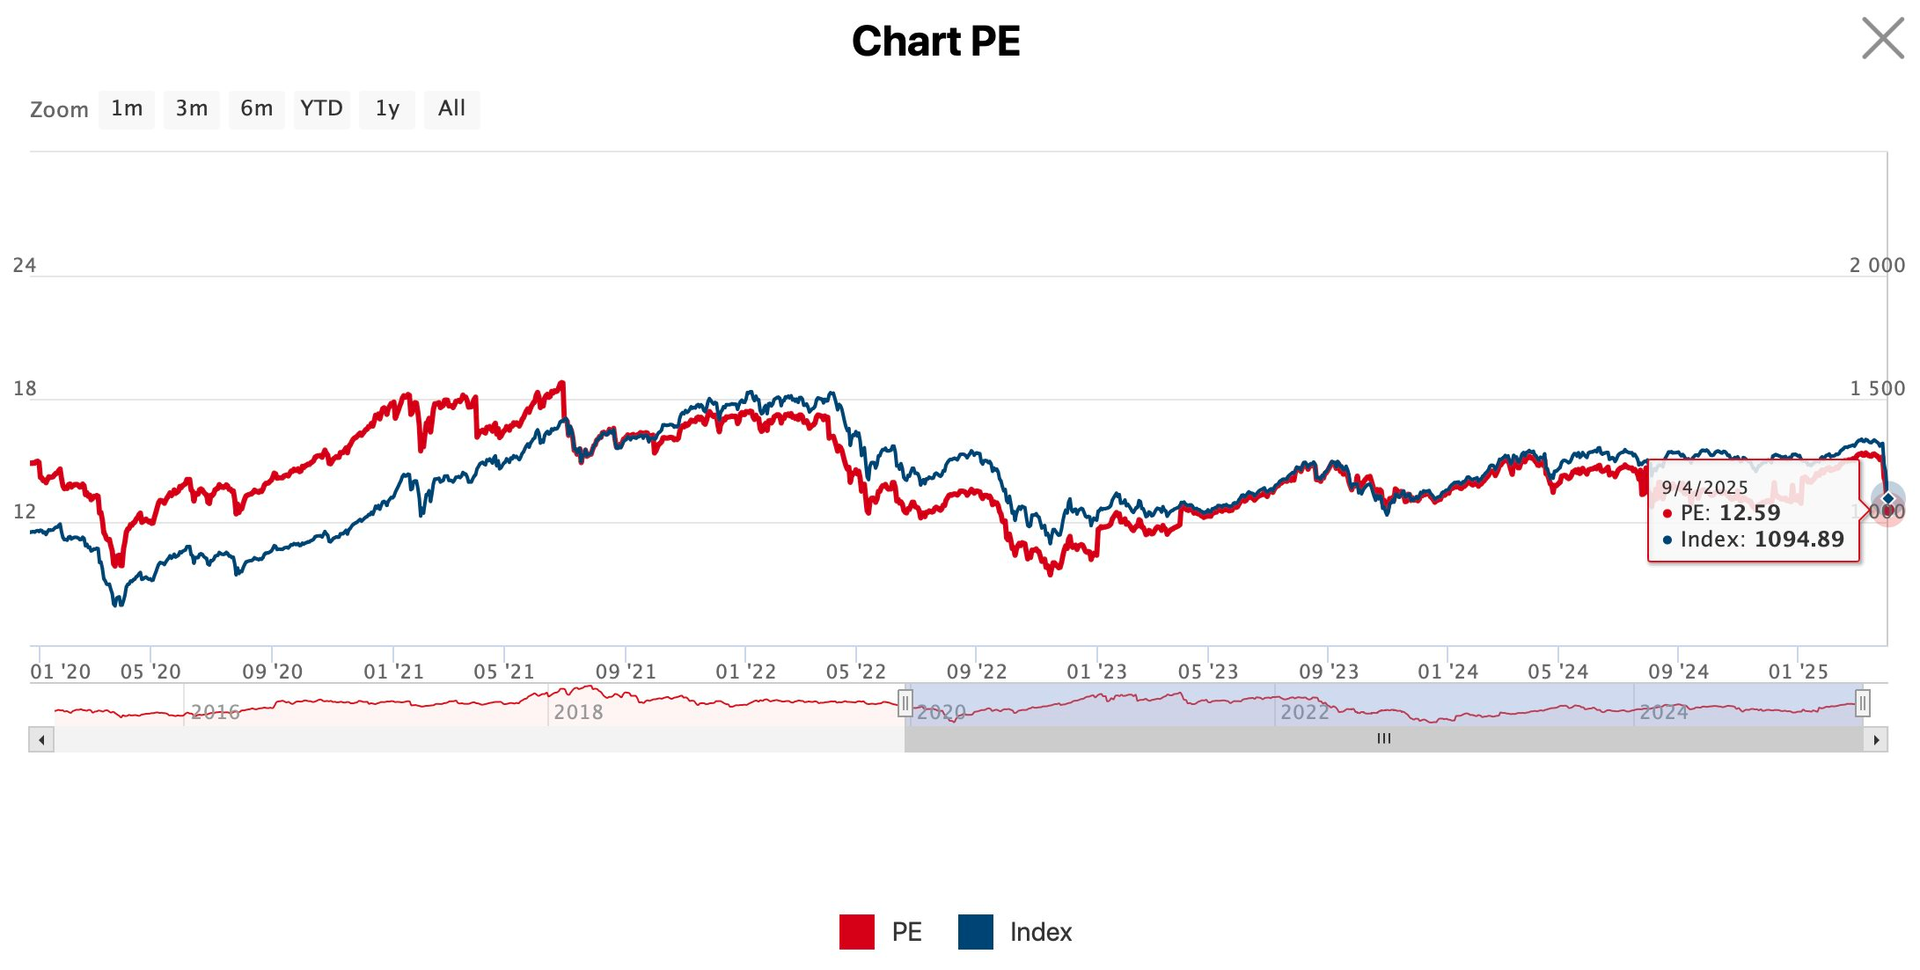Set zoom range to 1m
The width and height of the screenshot is (1920, 970).
point(126,109)
